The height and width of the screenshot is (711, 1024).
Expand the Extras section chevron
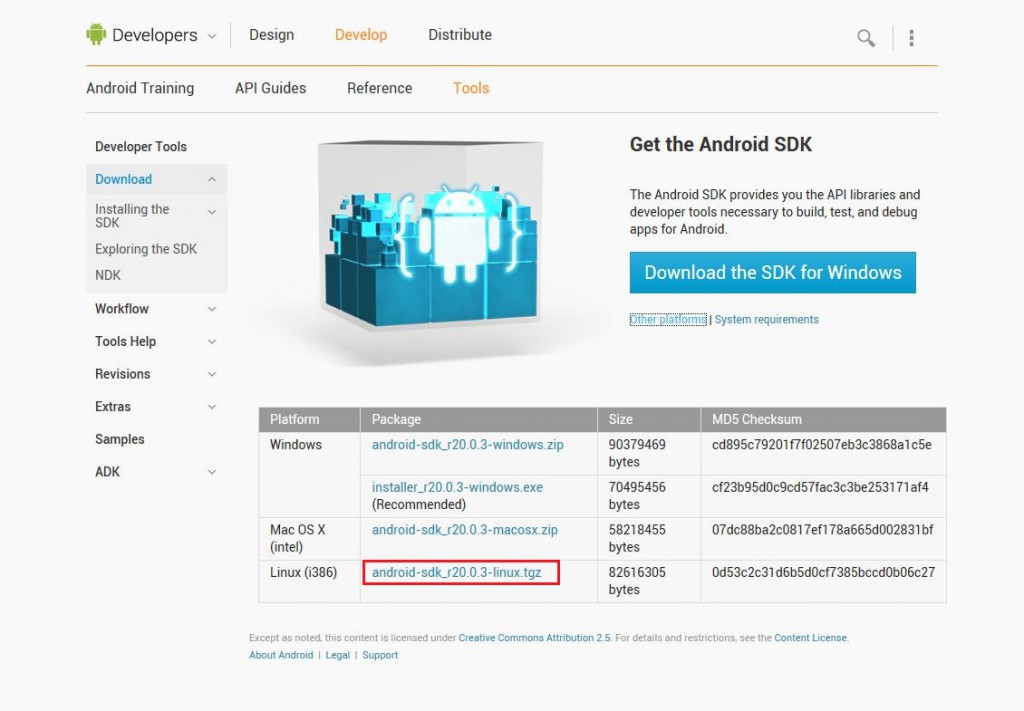(212, 407)
